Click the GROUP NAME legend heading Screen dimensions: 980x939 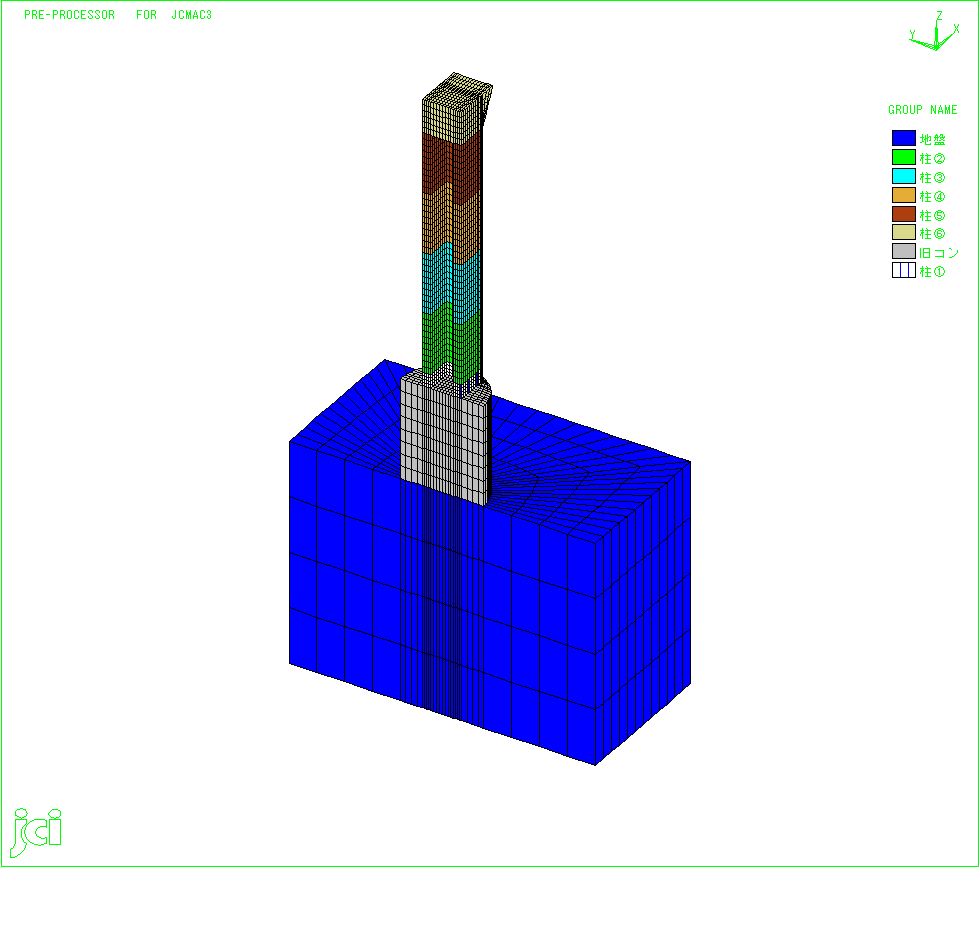click(x=922, y=110)
